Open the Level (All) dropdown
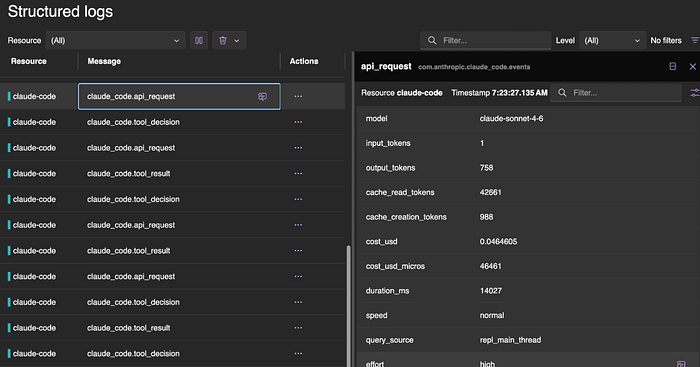This screenshot has height=367, width=700. [x=612, y=41]
